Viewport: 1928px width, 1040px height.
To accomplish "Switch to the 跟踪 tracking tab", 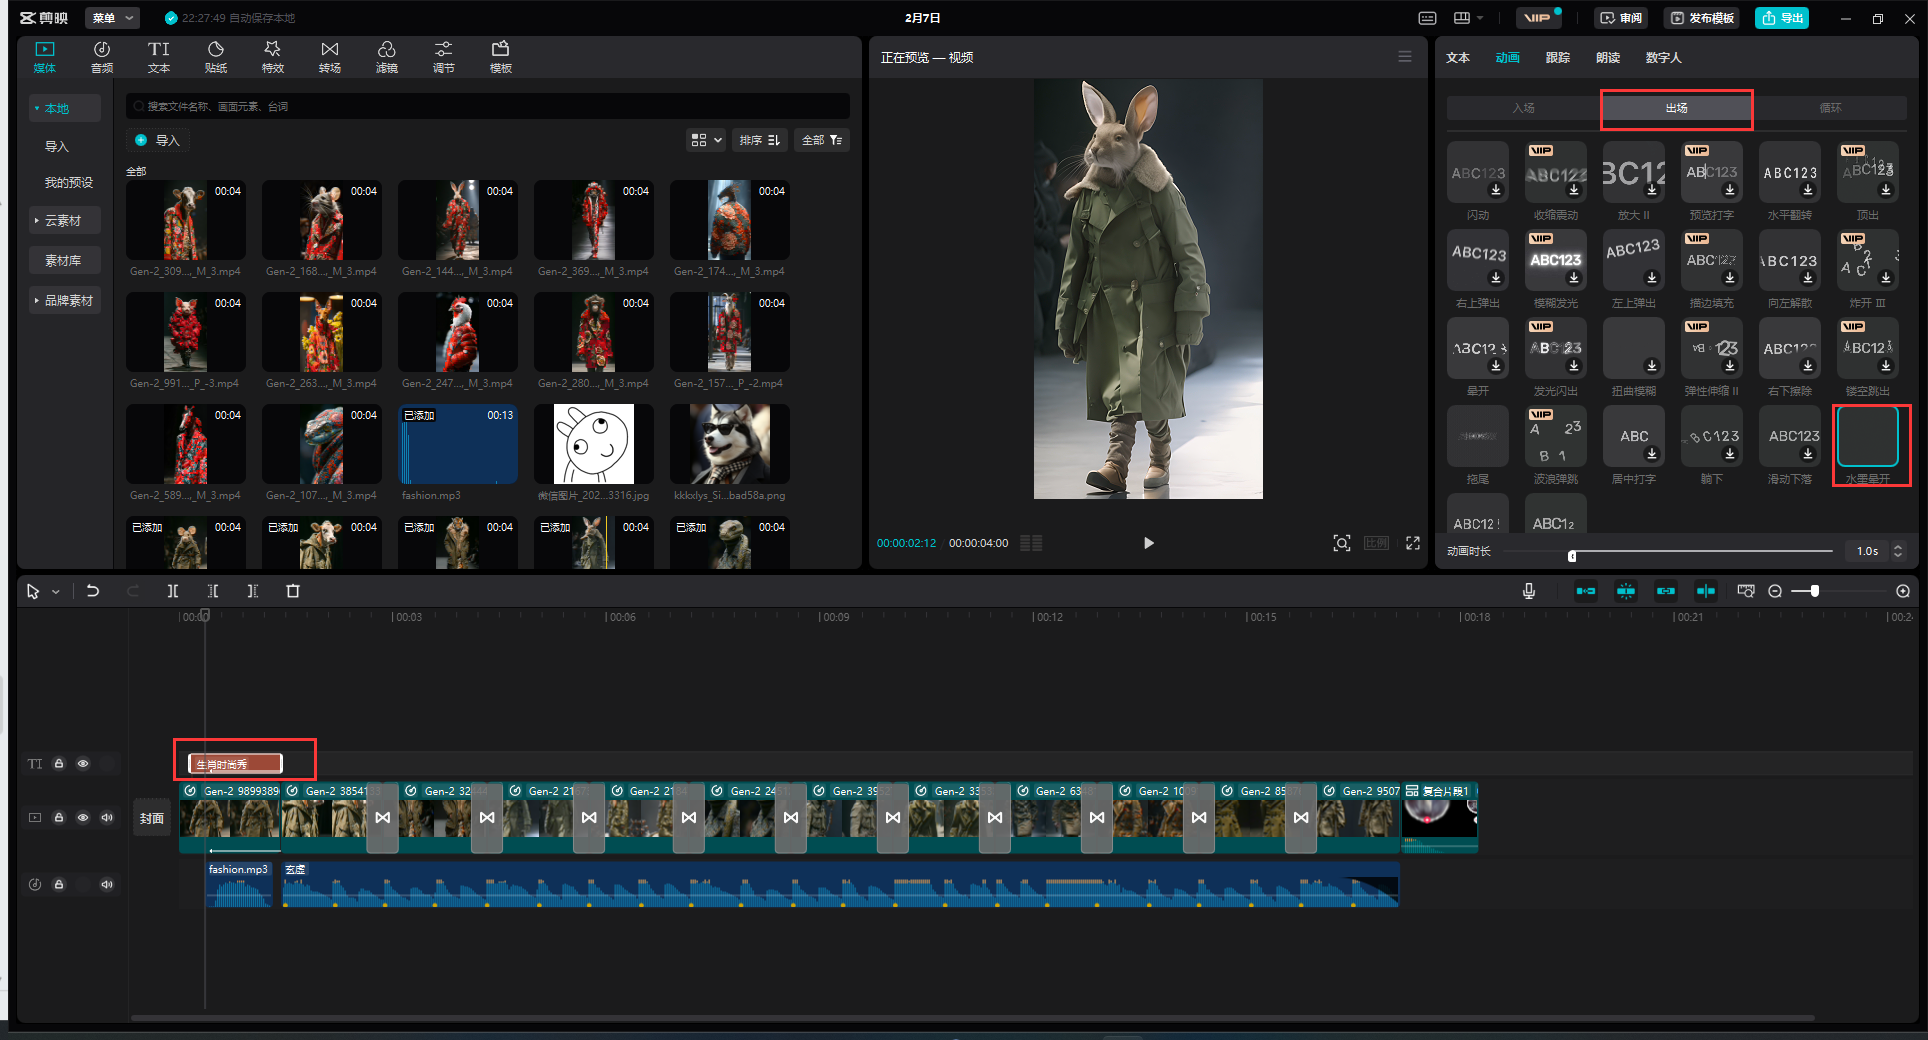I will 1558,58.
